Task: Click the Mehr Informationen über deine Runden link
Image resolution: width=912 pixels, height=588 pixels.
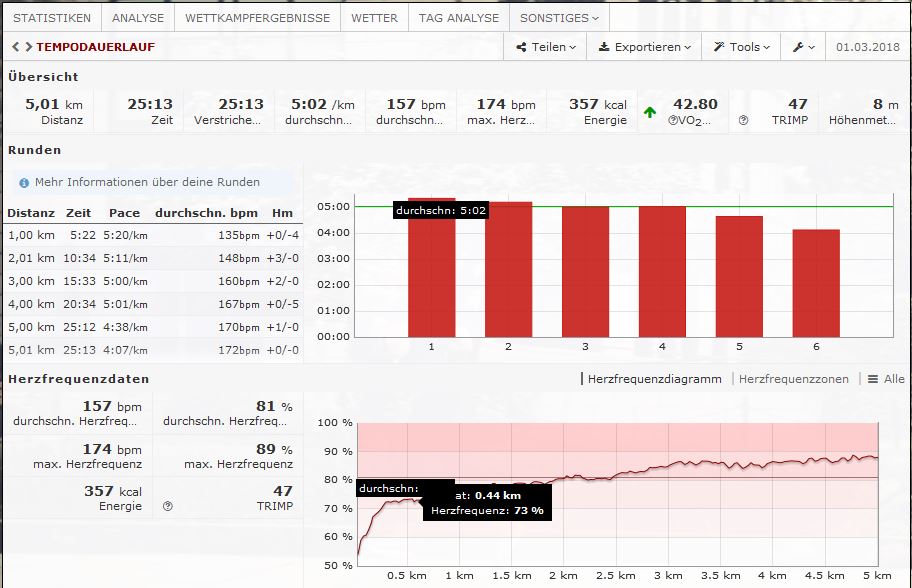Action: click(x=147, y=182)
